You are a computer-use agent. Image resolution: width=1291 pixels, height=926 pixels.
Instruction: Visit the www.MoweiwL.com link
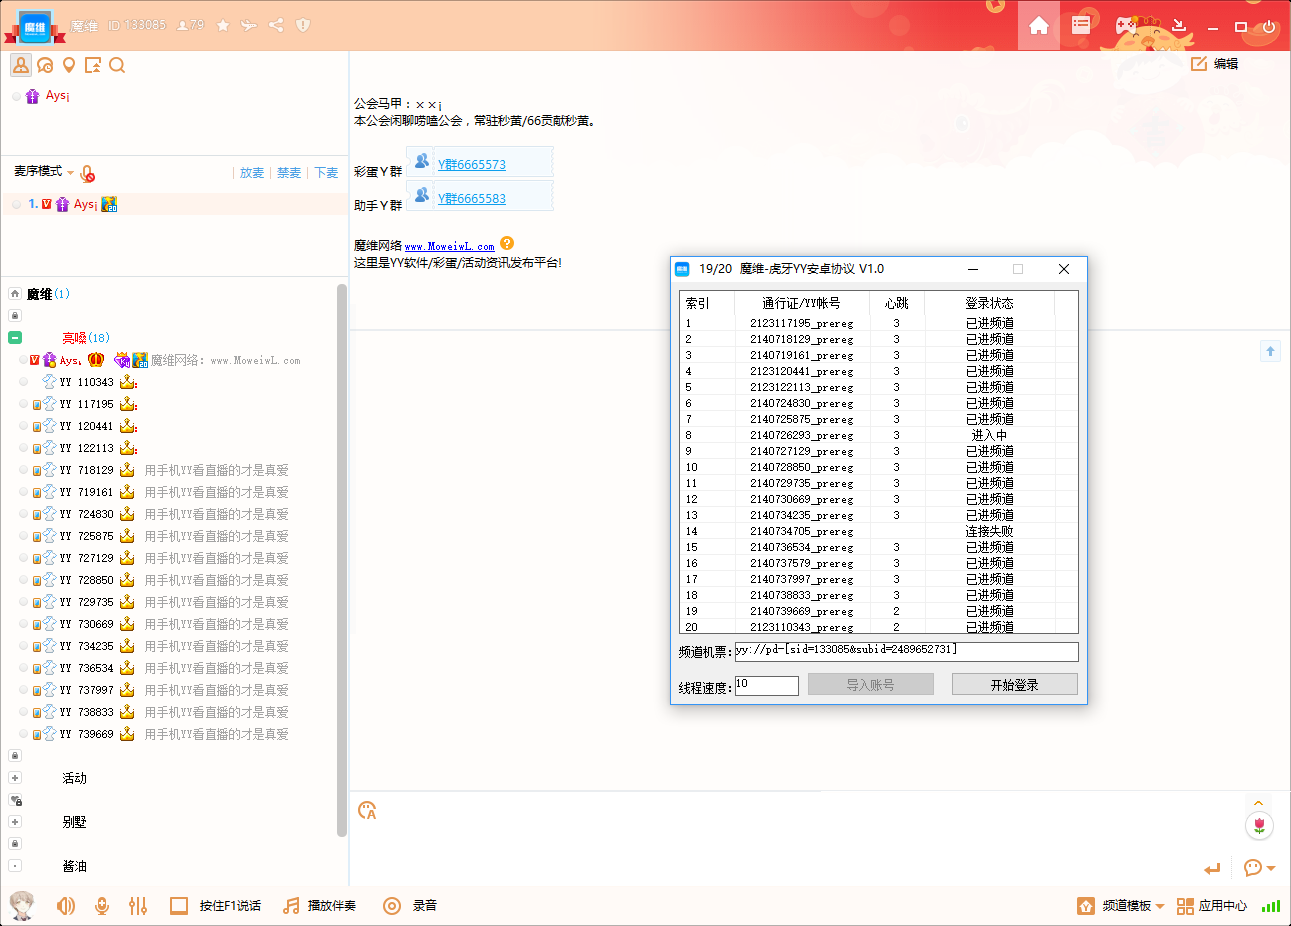449,246
